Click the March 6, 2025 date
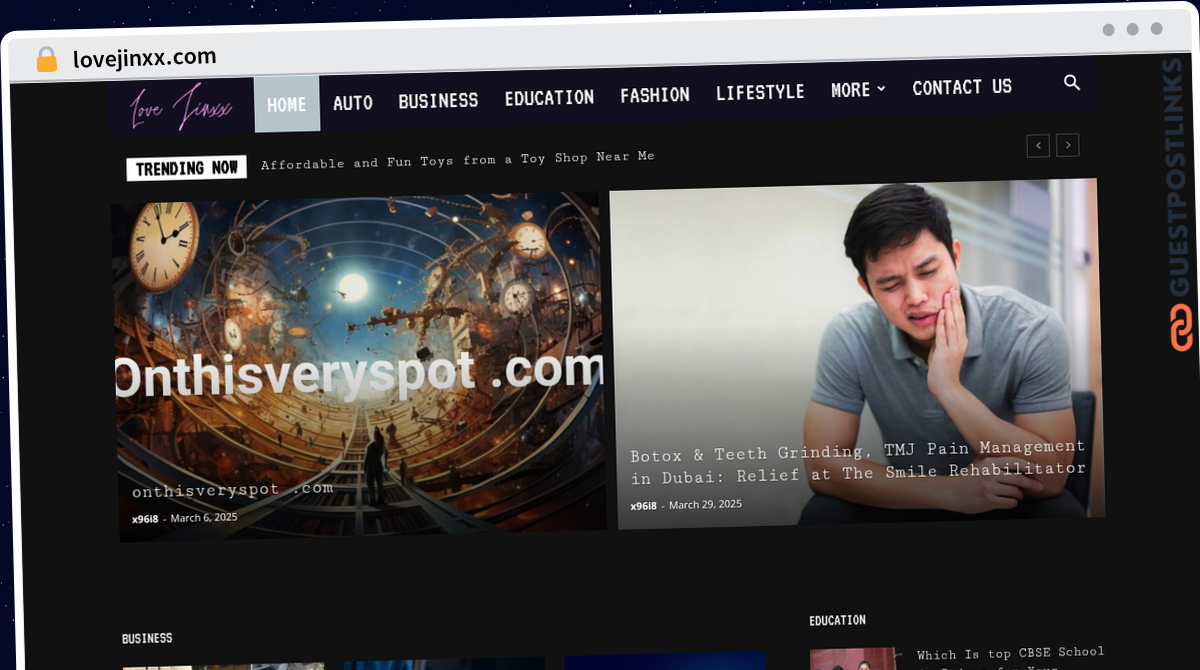This screenshot has width=1200, height=670. pyautogui.click(x=204, y=517)
